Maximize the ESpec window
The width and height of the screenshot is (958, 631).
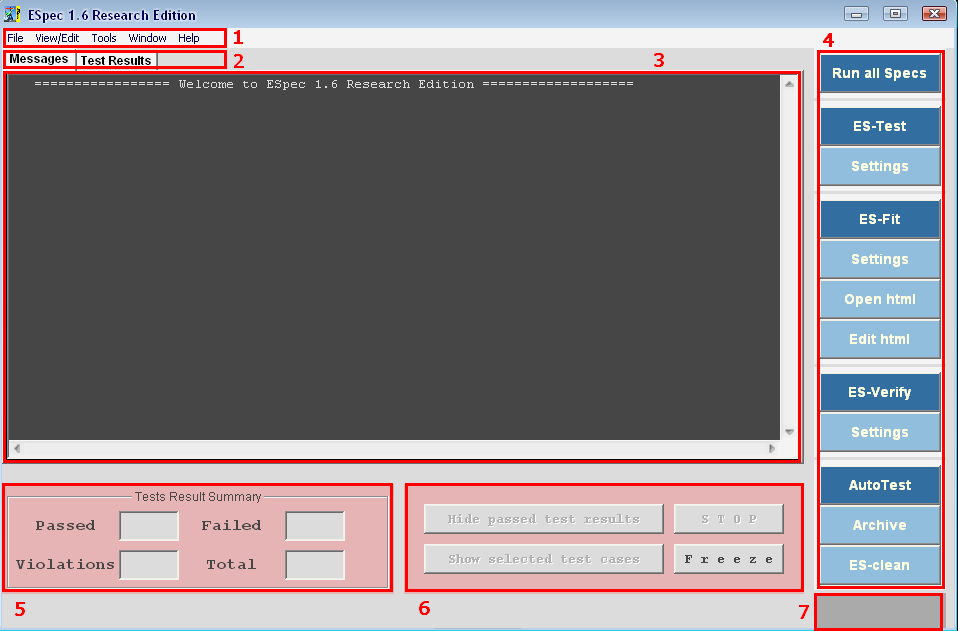(895, 13)
